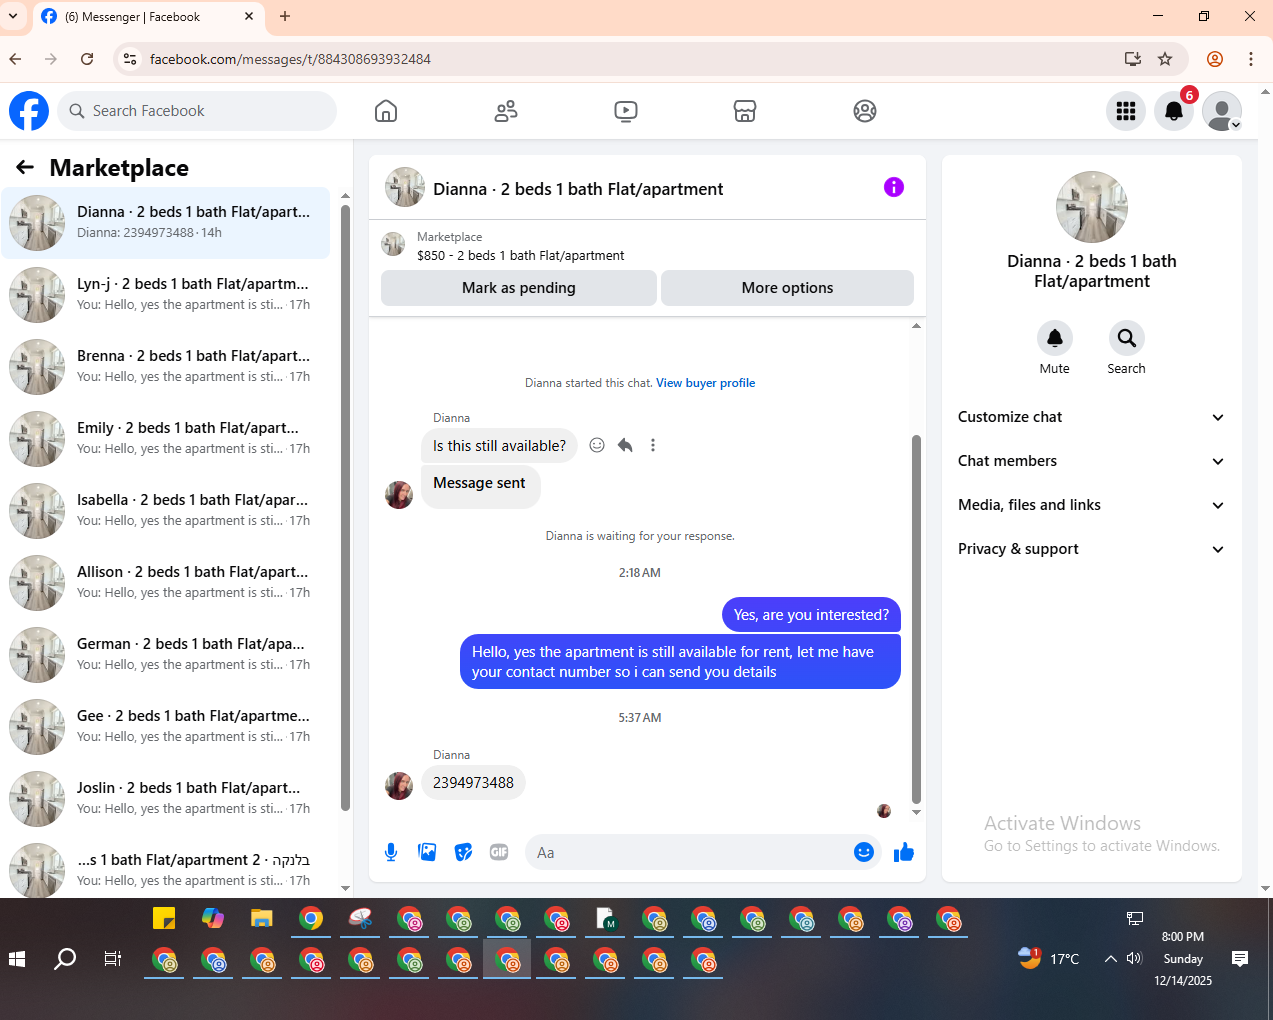Open Lyn-j conversation
This screenshot has height=1020, width=1273.
coord(166,295)
